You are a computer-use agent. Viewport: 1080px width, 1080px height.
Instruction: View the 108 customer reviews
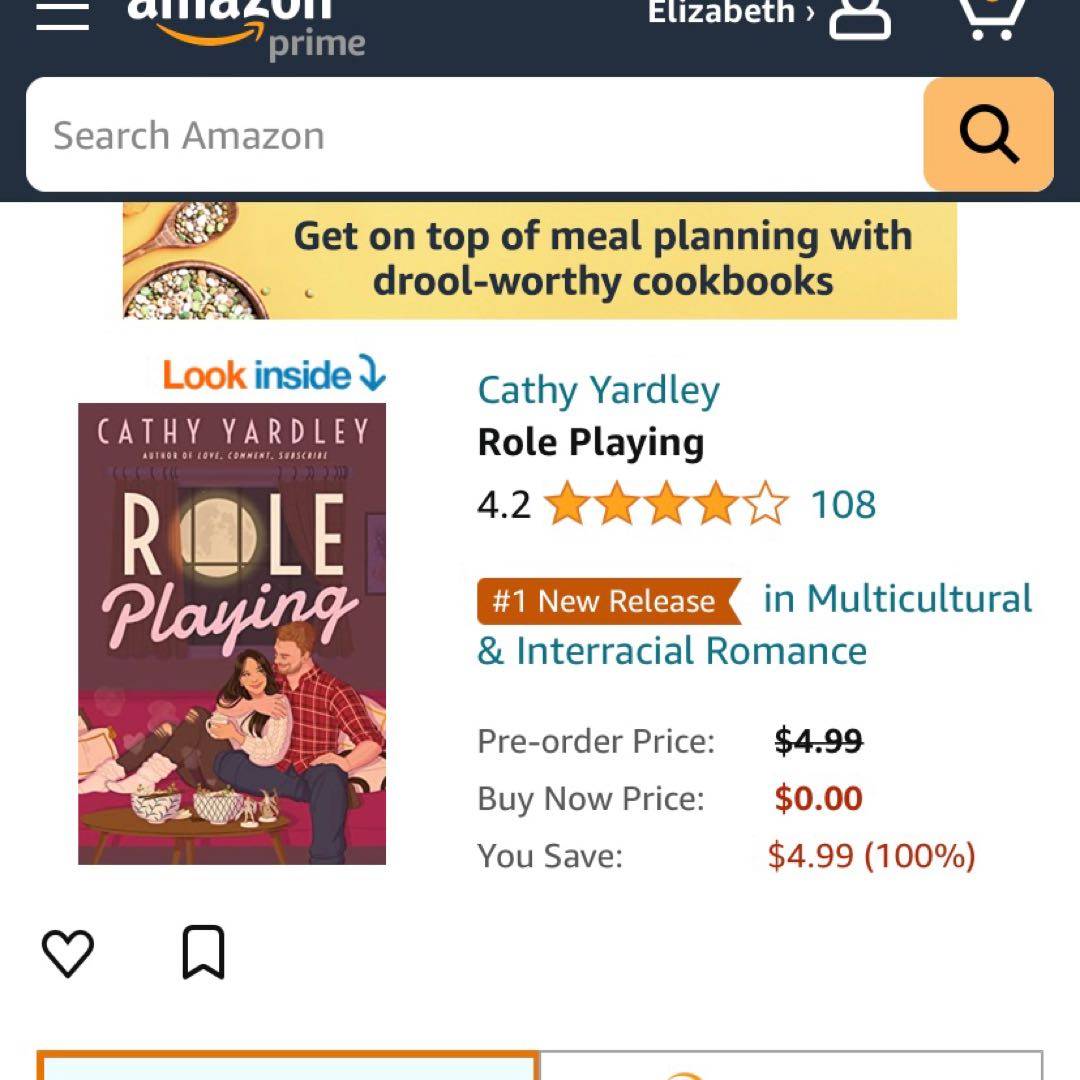coord(843,504)
